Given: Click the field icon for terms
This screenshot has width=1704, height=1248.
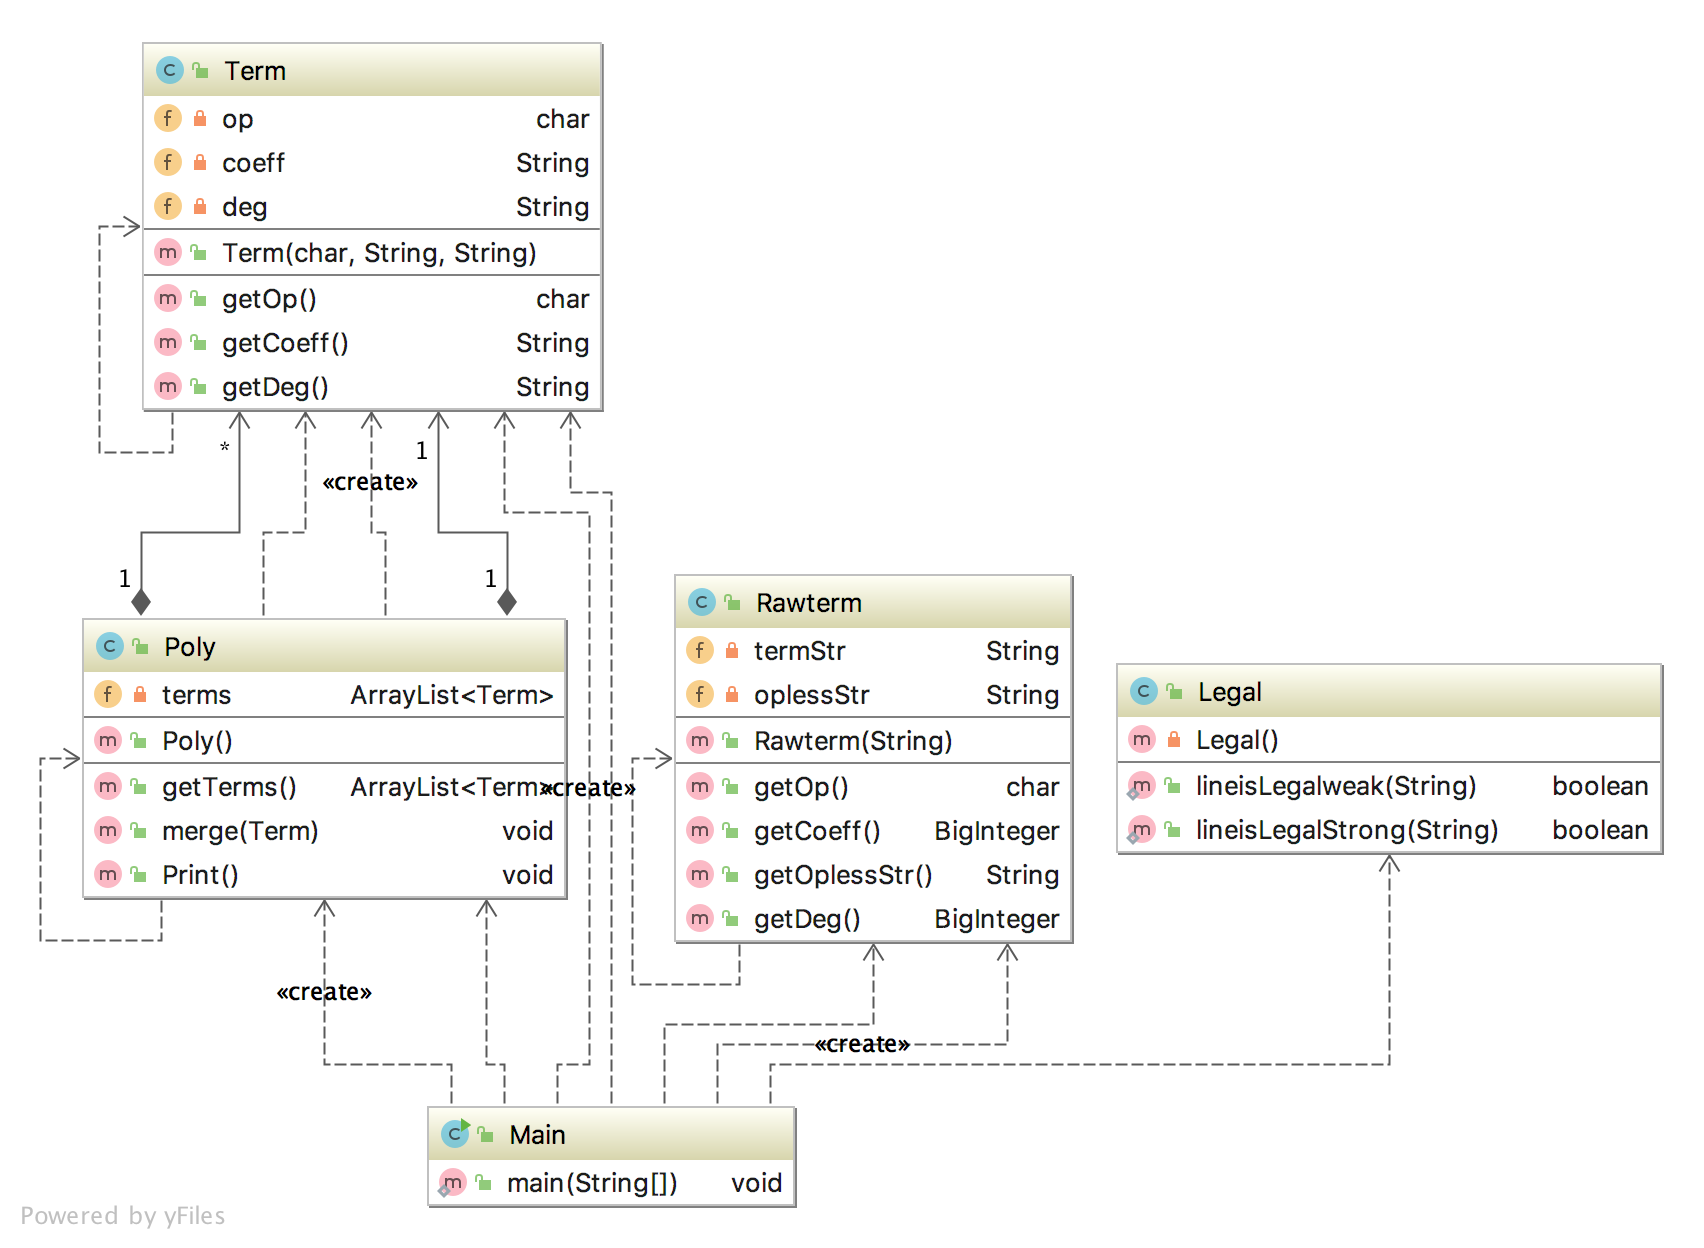Looking at the screenshot, I should [x=107, y=694].
